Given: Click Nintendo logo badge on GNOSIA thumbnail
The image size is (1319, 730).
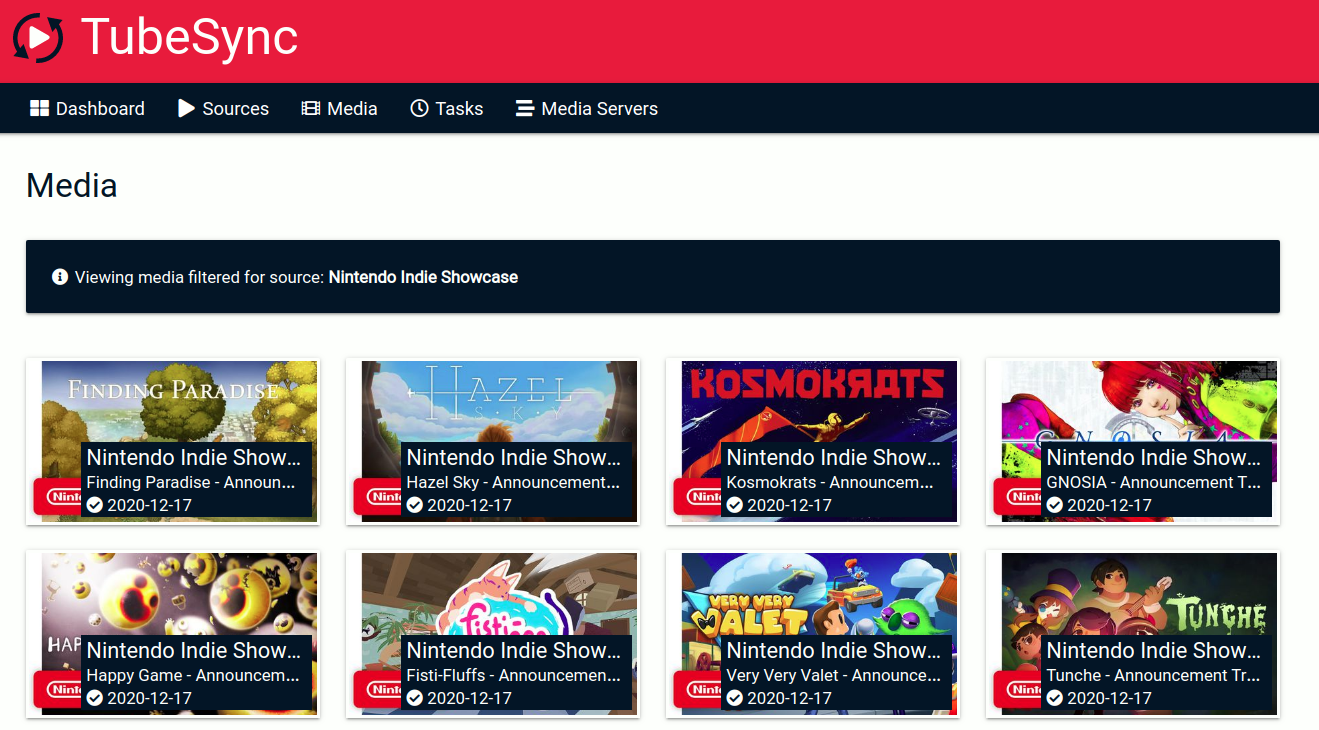Looking at the screenshot, I should tap(1018, 496).
